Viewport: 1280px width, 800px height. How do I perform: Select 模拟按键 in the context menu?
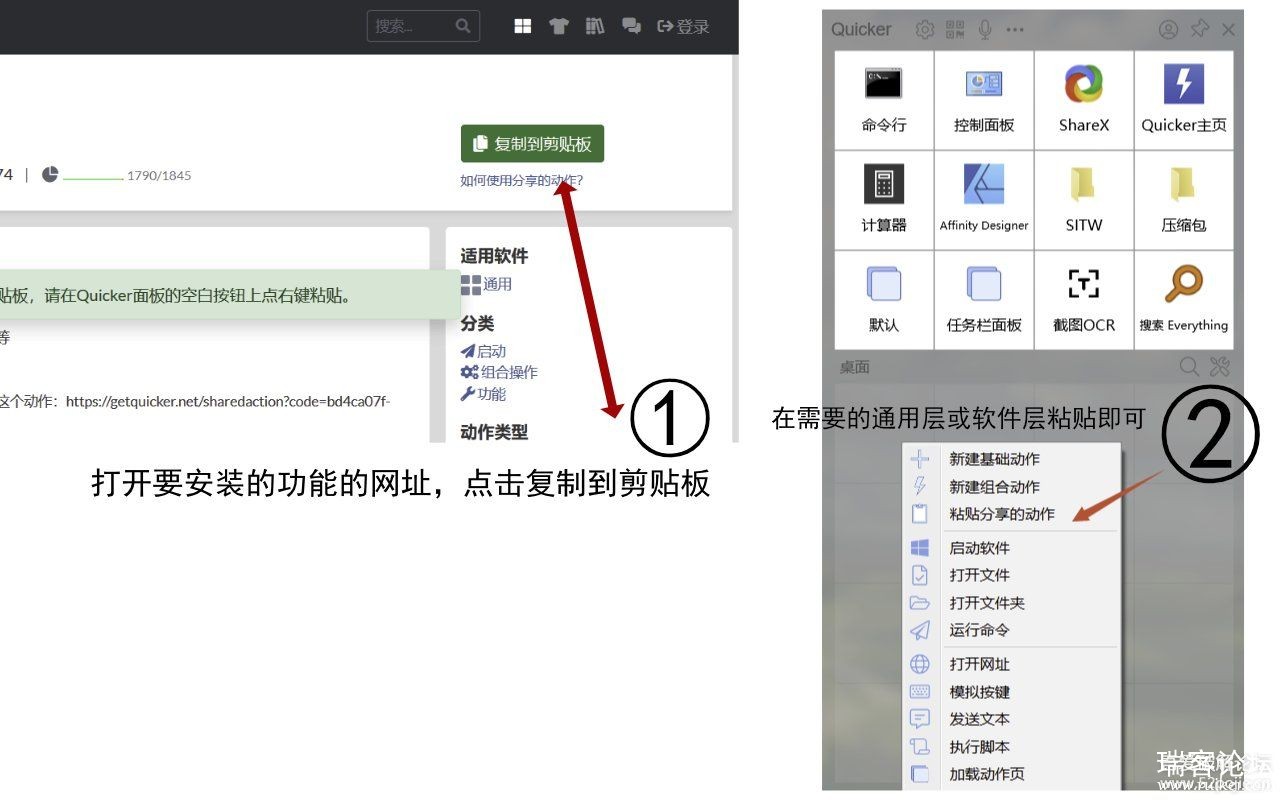[x=1012, y=692]
